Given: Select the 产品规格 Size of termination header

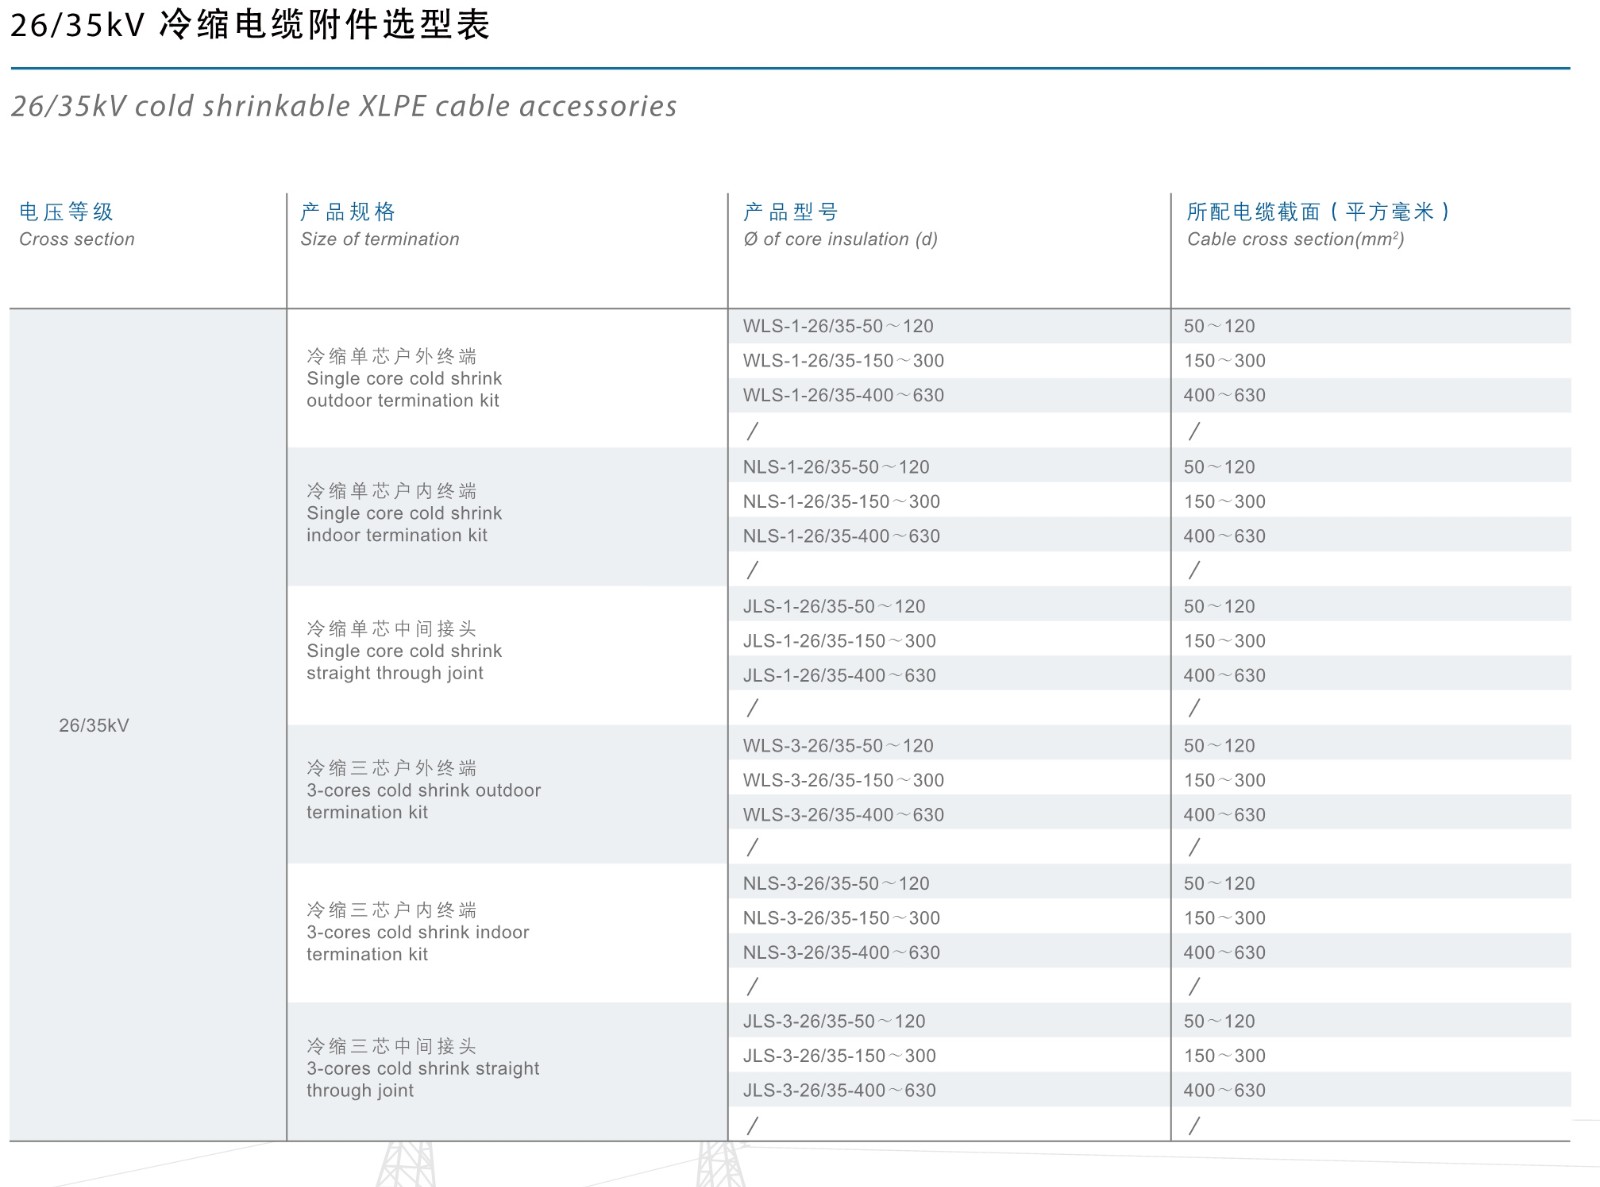Looking at the screenshot, I should pyautogui.click(x=379, y=225).
